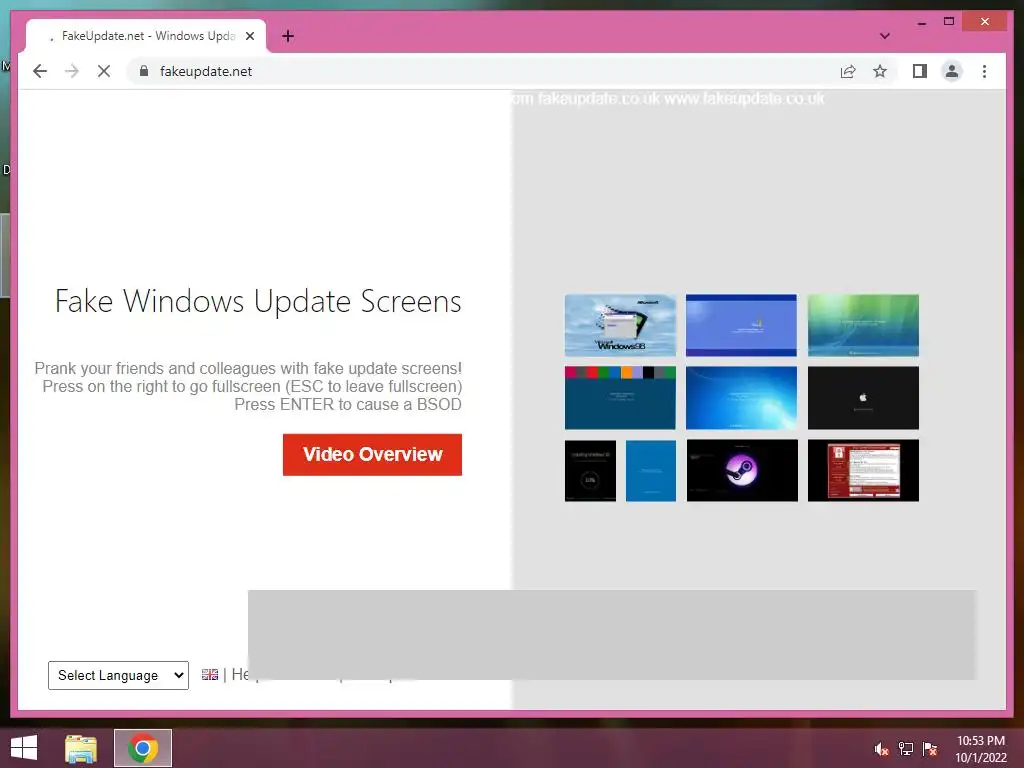Open the Select Language dropdown

[118, 675]
